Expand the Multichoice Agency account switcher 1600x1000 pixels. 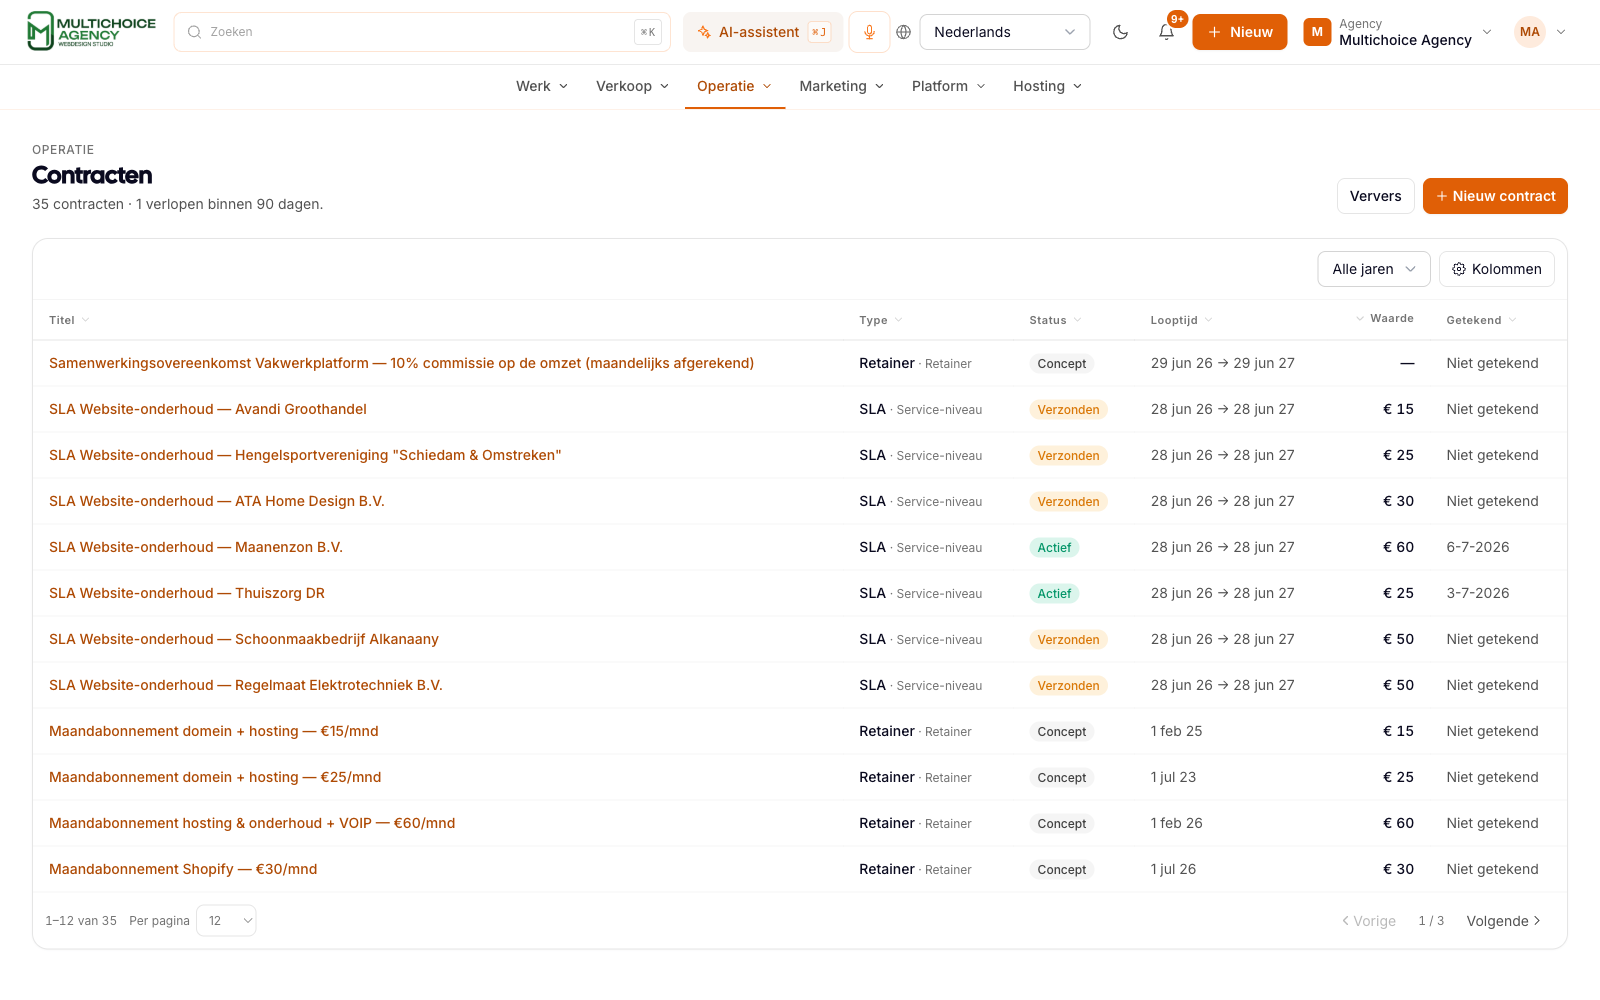tap(1399, 32)
